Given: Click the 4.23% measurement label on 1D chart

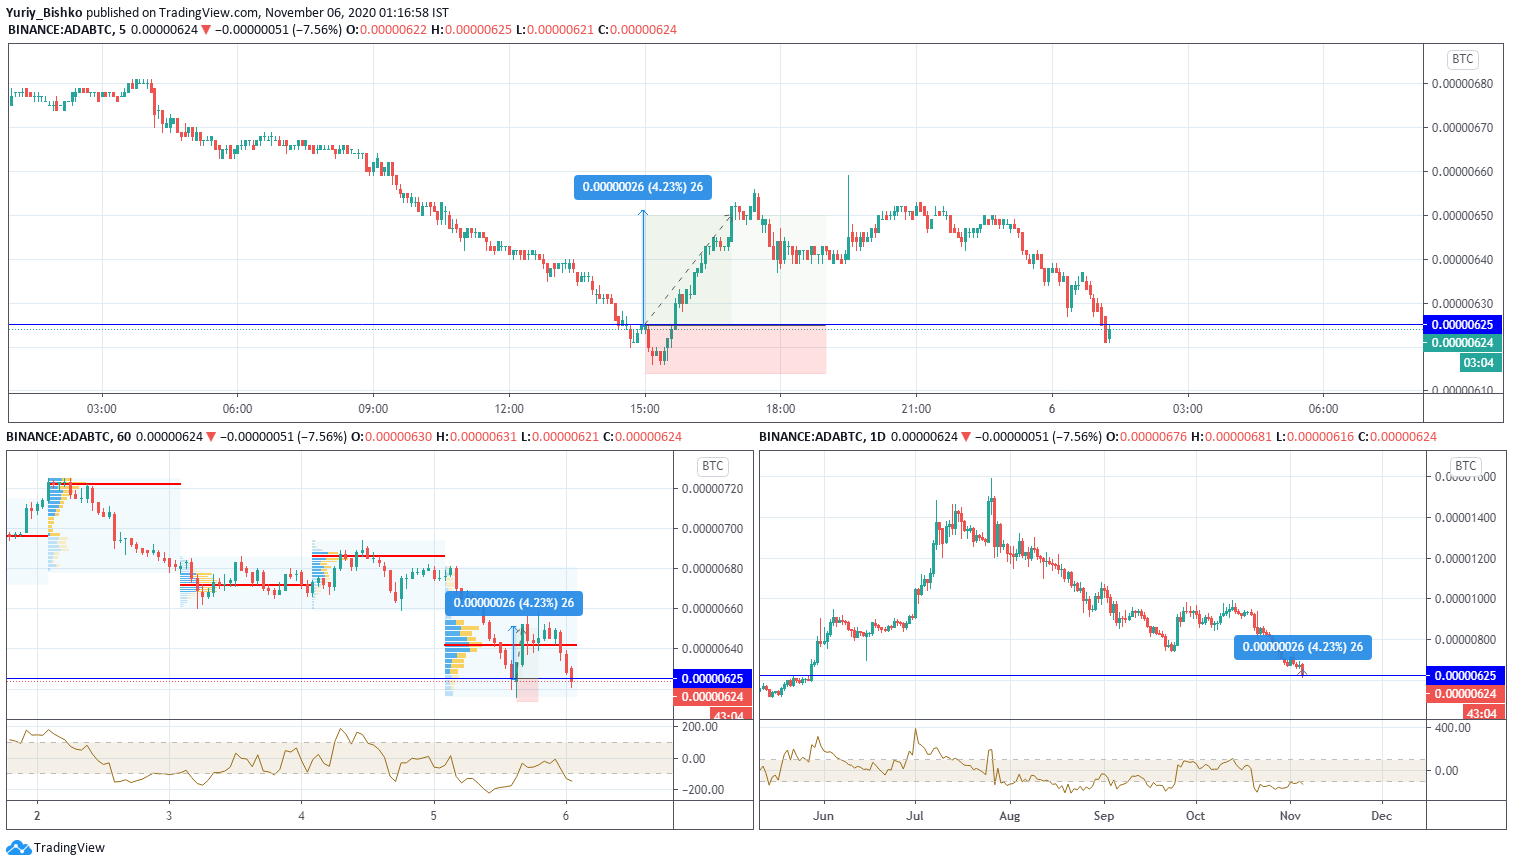Looking at the screenshot, I should (1303, 647).
